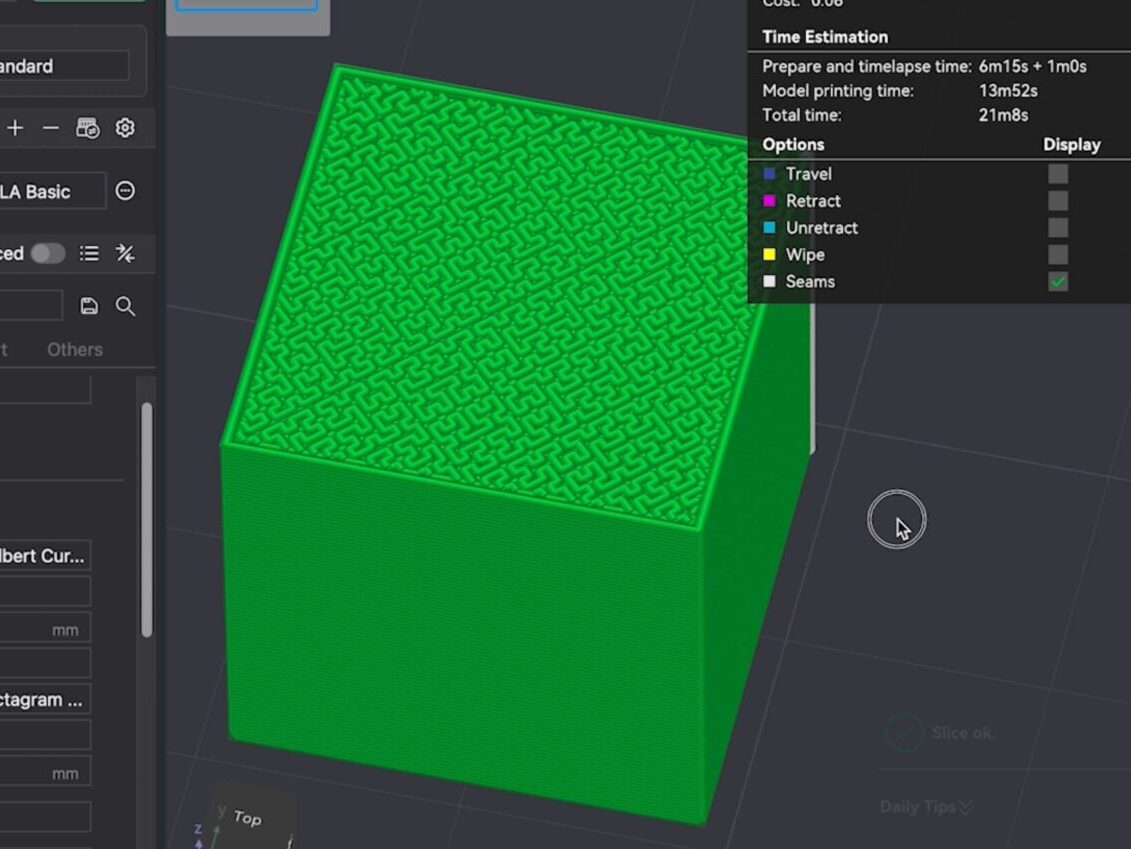1131x849 pixels.
Task: Click the yellow Wipe color swatch
Action: 769,255
